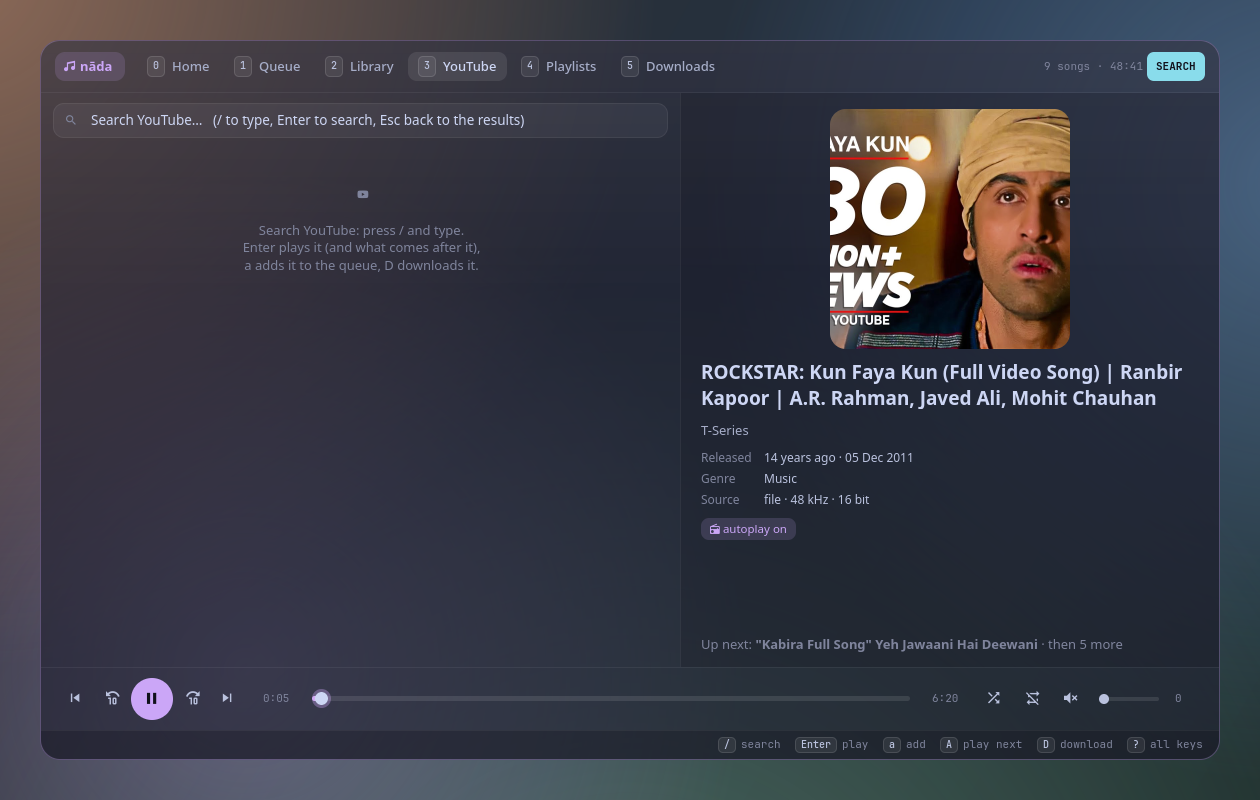Click the volume slider
This screenshot has height=800, width=1260.
(1129, 698)
